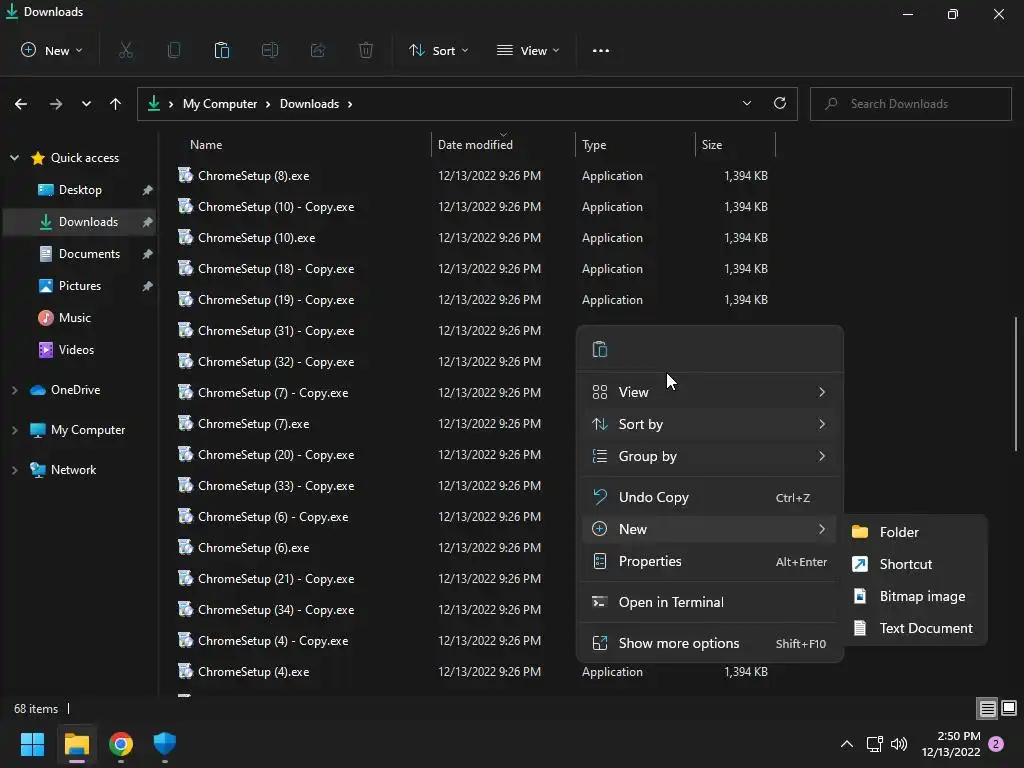Screen dimensions: 1024x768
Task: Open Sort by submenu in context menu
Action: tap(709, 424)
